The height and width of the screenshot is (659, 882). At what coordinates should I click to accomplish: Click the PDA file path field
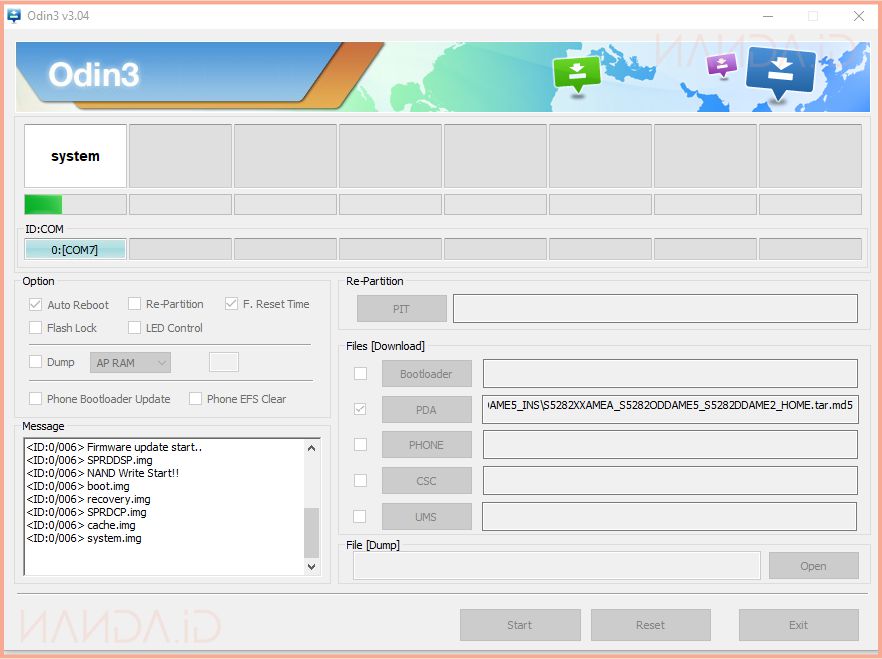(x=669, y=410)
